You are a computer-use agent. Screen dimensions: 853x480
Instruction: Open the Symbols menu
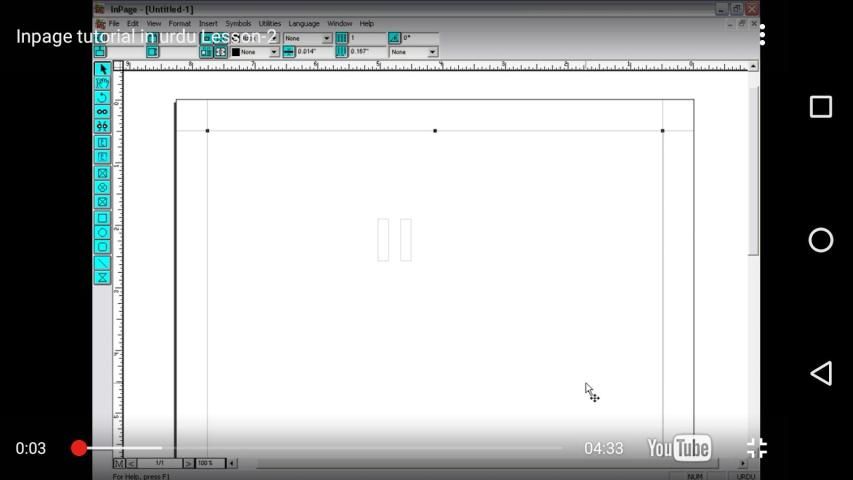coord(238,23)
